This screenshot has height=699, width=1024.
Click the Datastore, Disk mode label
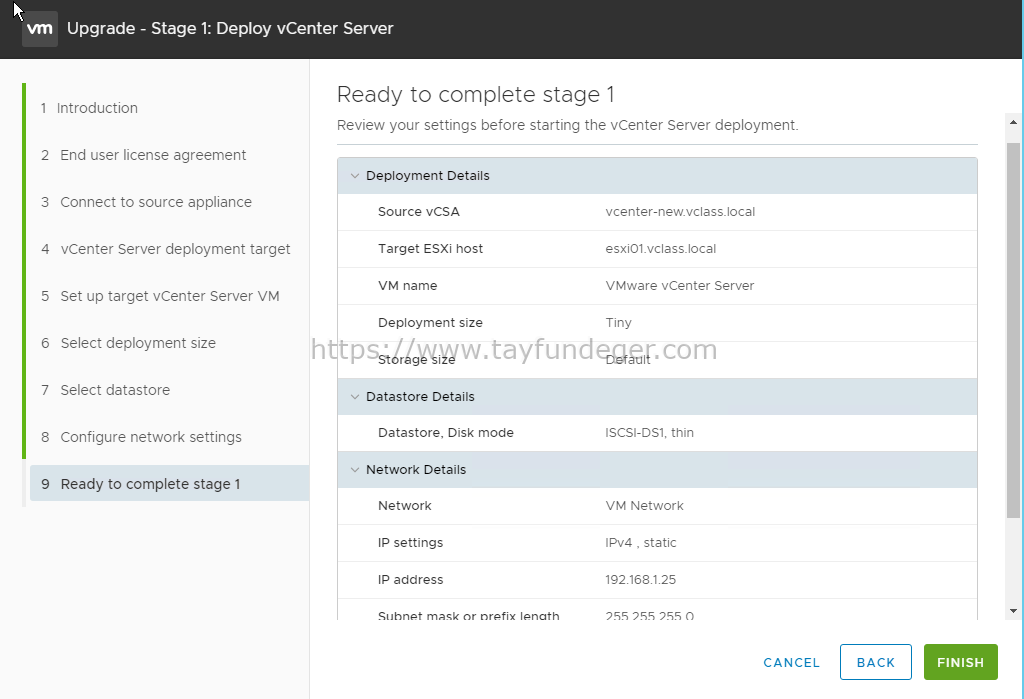pos(445,432)
